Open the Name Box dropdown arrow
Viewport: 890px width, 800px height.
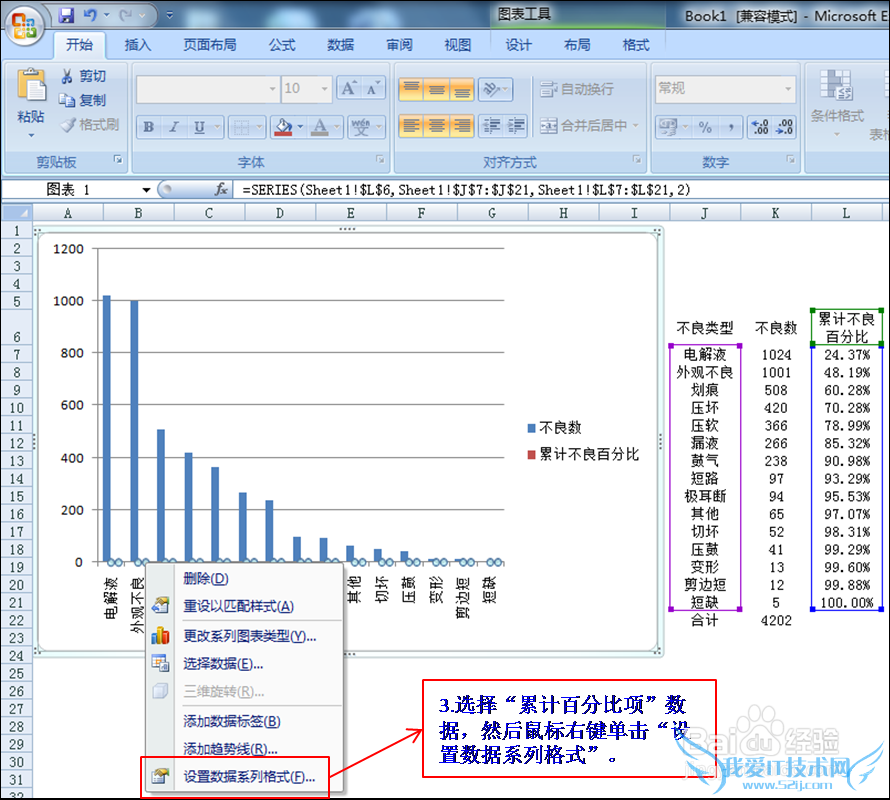(x=146, y=189)
